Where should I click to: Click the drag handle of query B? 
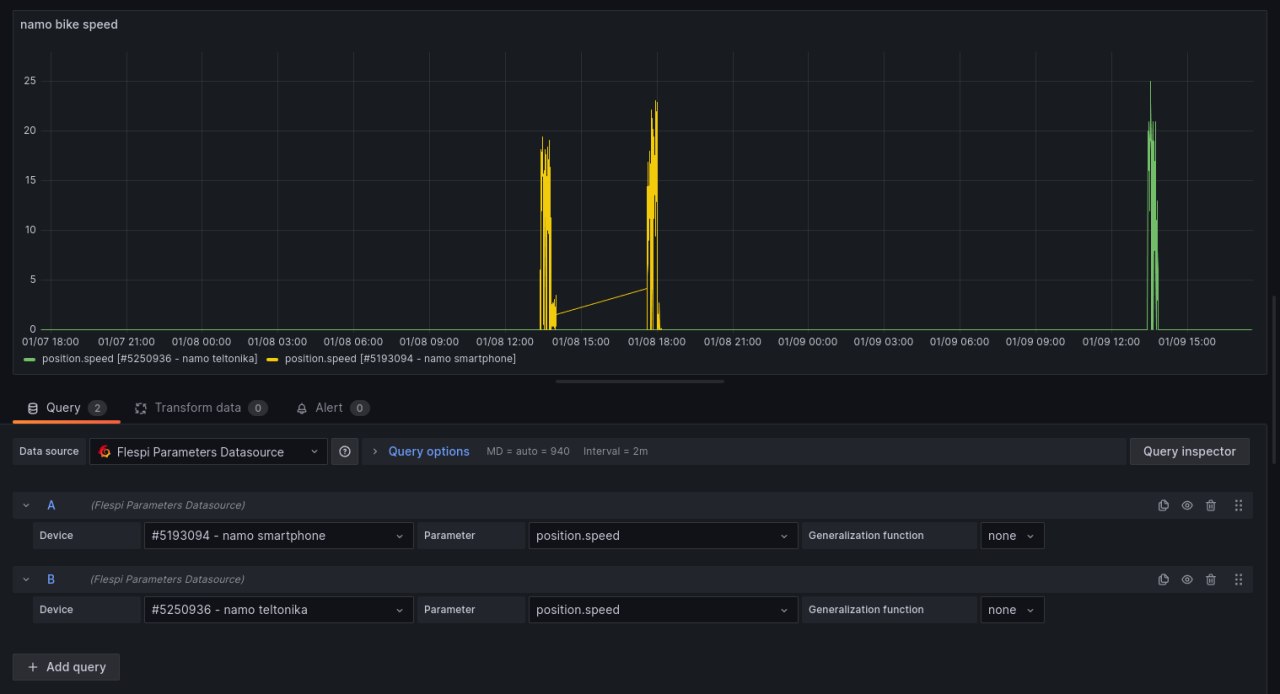(1238, 579)
